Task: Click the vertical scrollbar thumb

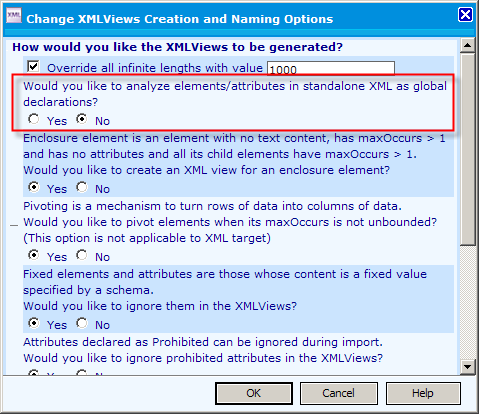Action: [x=468, y=149]
